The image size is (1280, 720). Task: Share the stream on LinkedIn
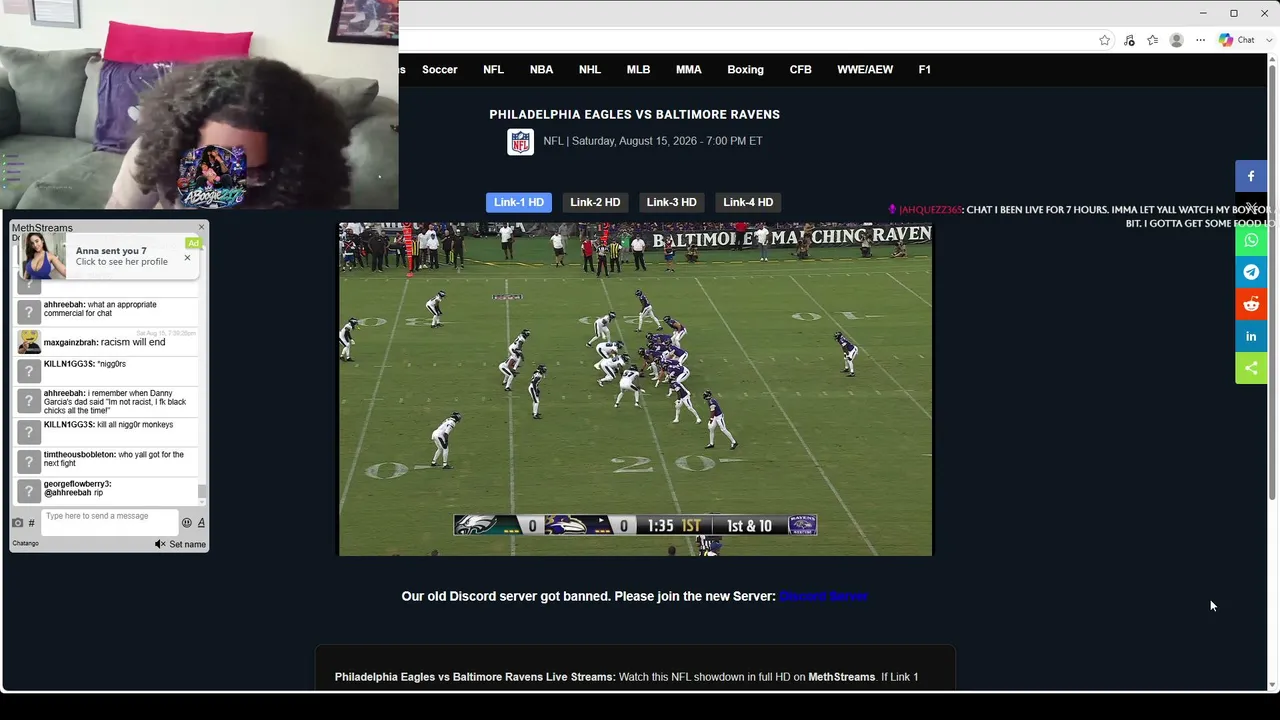1251,336
